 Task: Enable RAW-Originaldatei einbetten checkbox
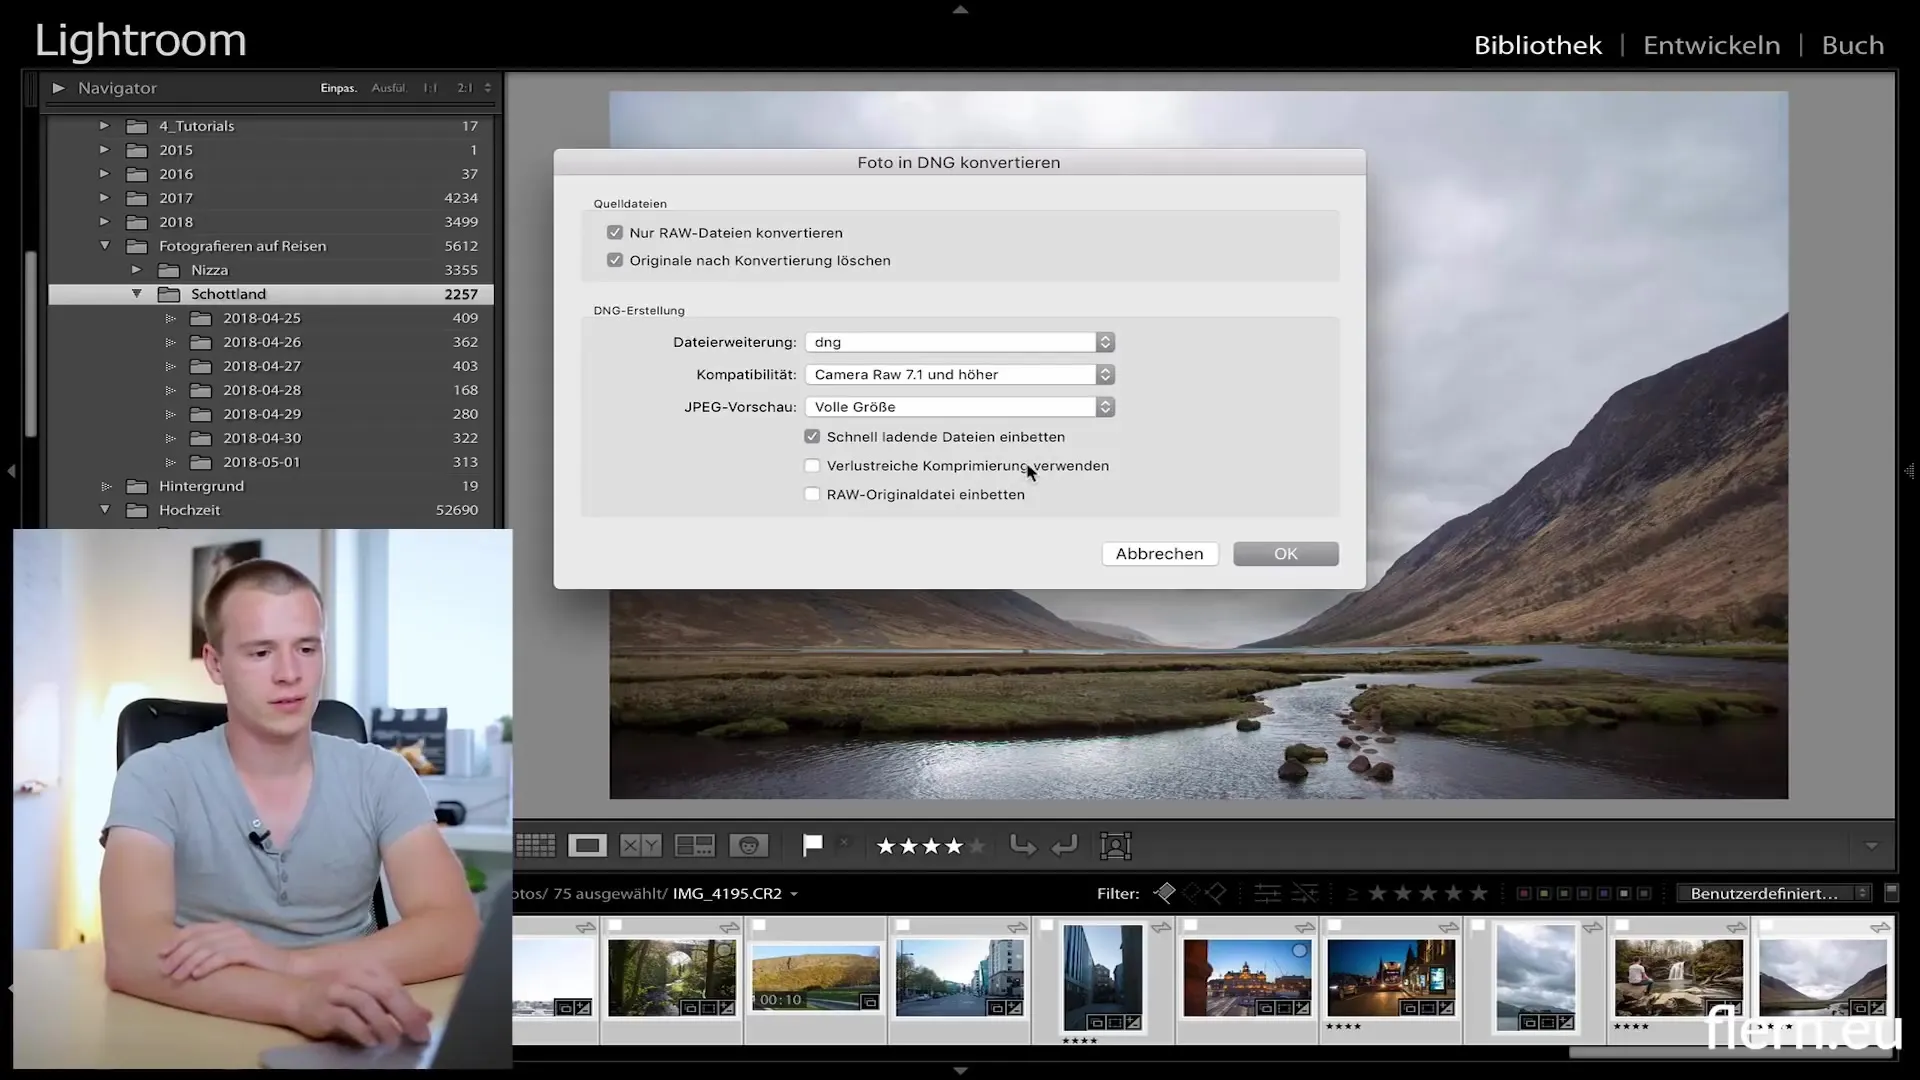812,494
